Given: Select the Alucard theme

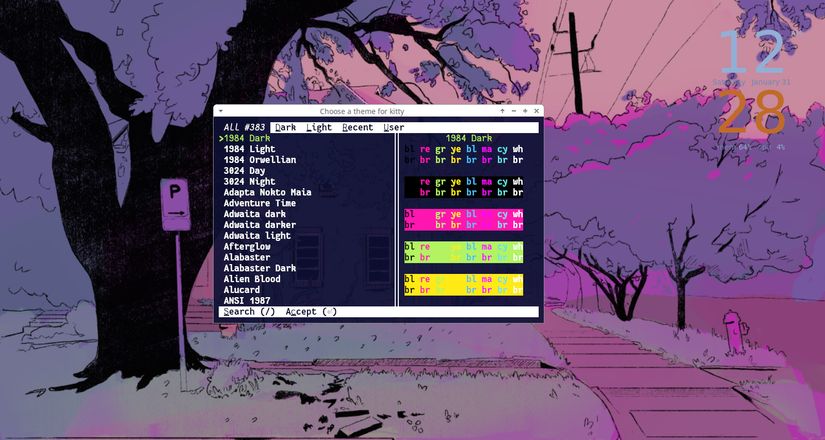Looking at the screenshot, I should (x=242, y=289).
